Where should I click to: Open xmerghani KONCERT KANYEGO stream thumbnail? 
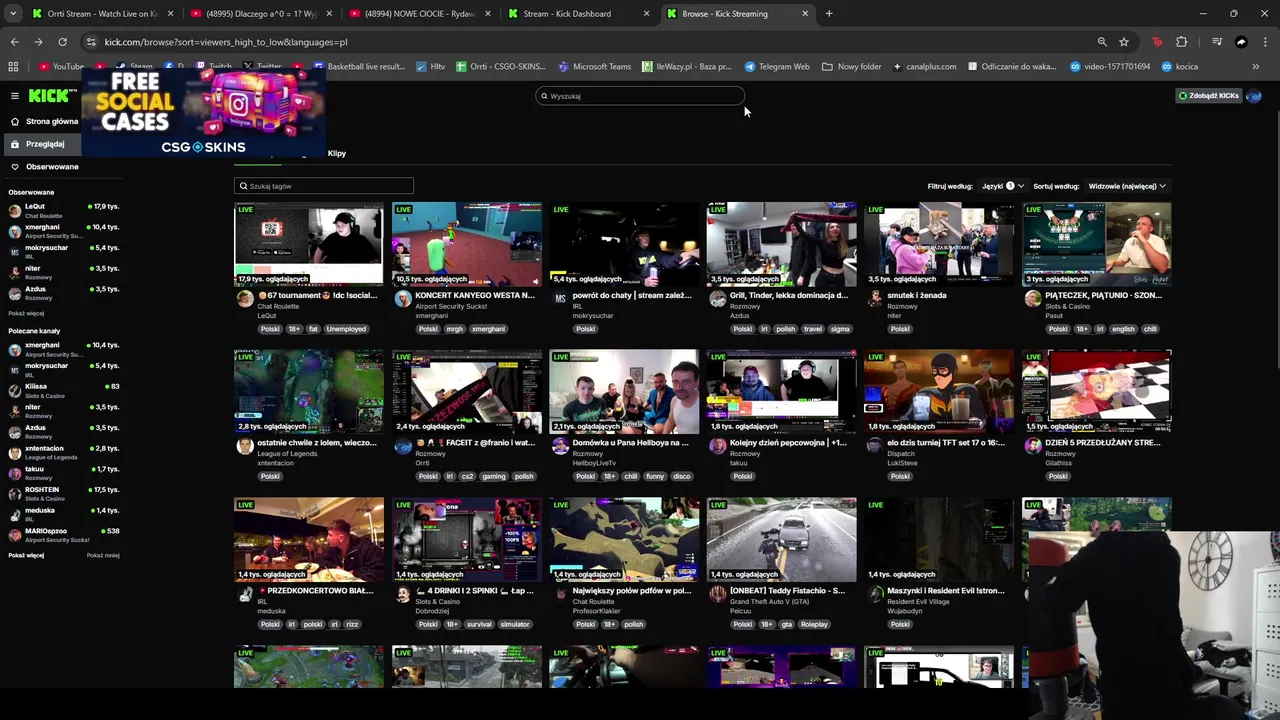[466, 244]
